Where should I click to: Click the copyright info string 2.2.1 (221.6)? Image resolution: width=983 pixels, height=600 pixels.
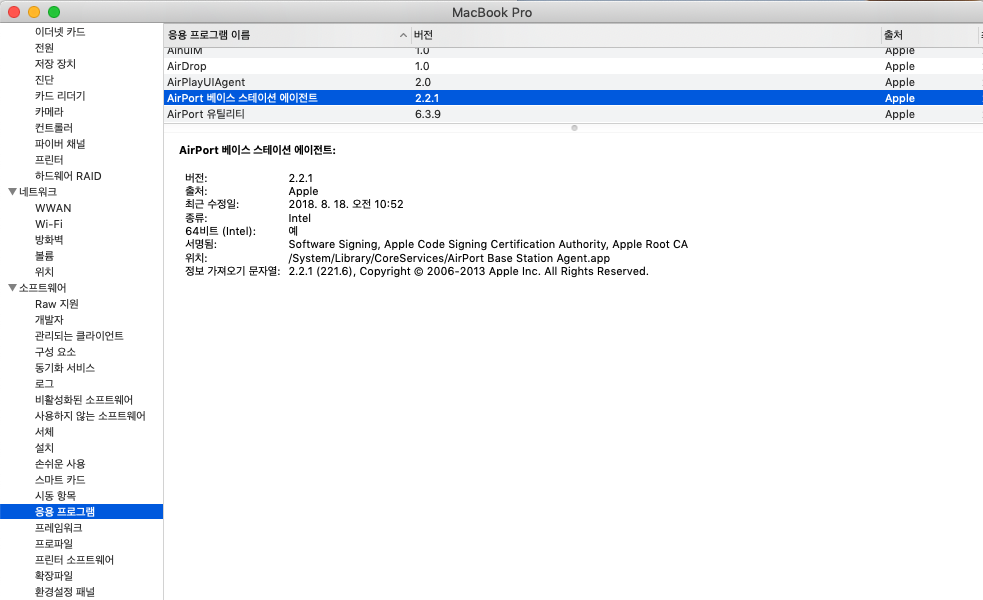468,271
